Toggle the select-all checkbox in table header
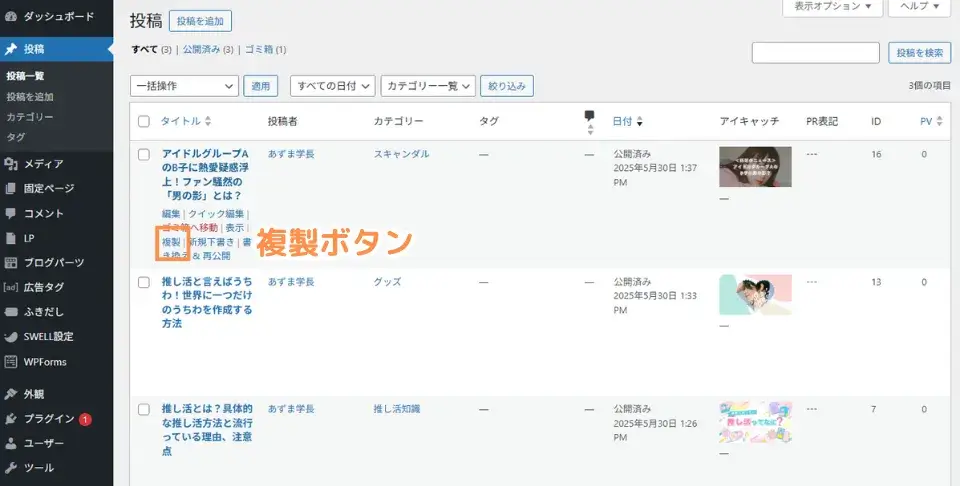 144,121
